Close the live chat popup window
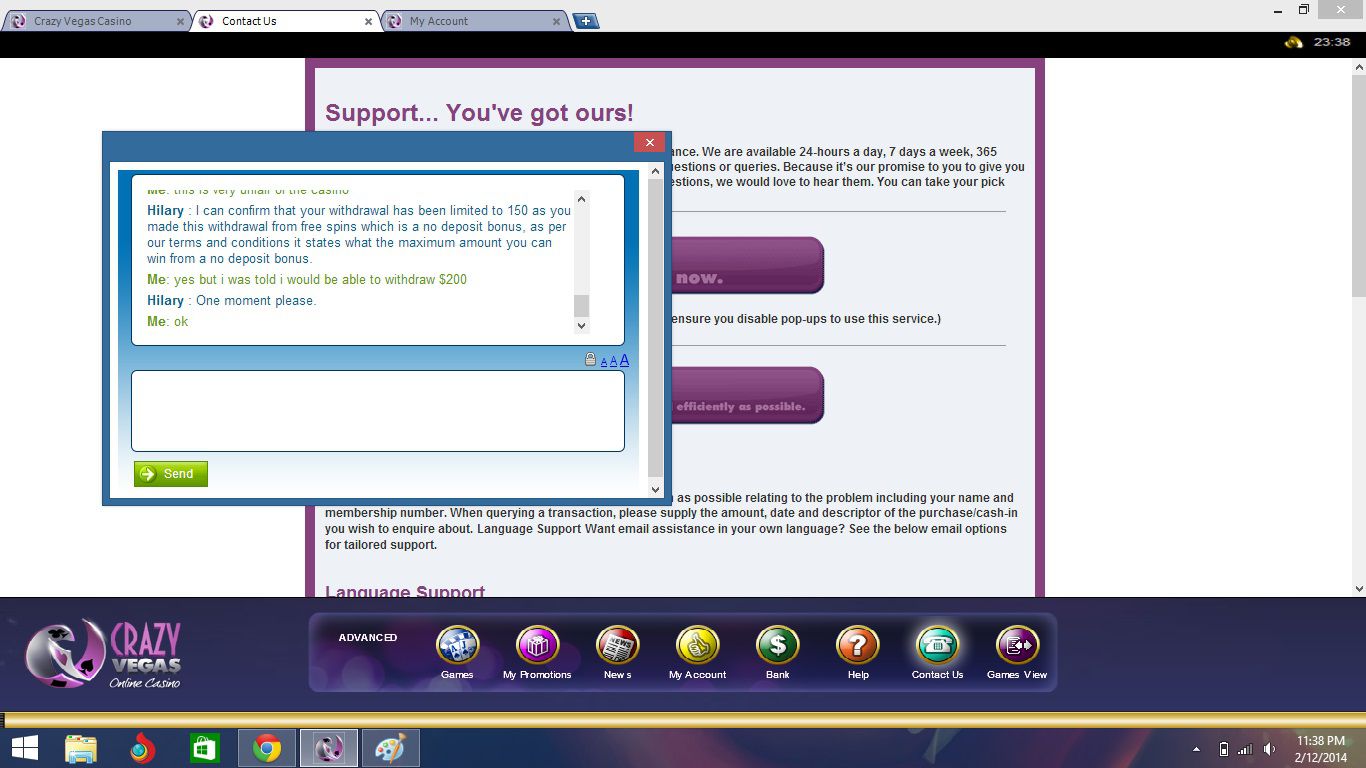 pos(649,142)
